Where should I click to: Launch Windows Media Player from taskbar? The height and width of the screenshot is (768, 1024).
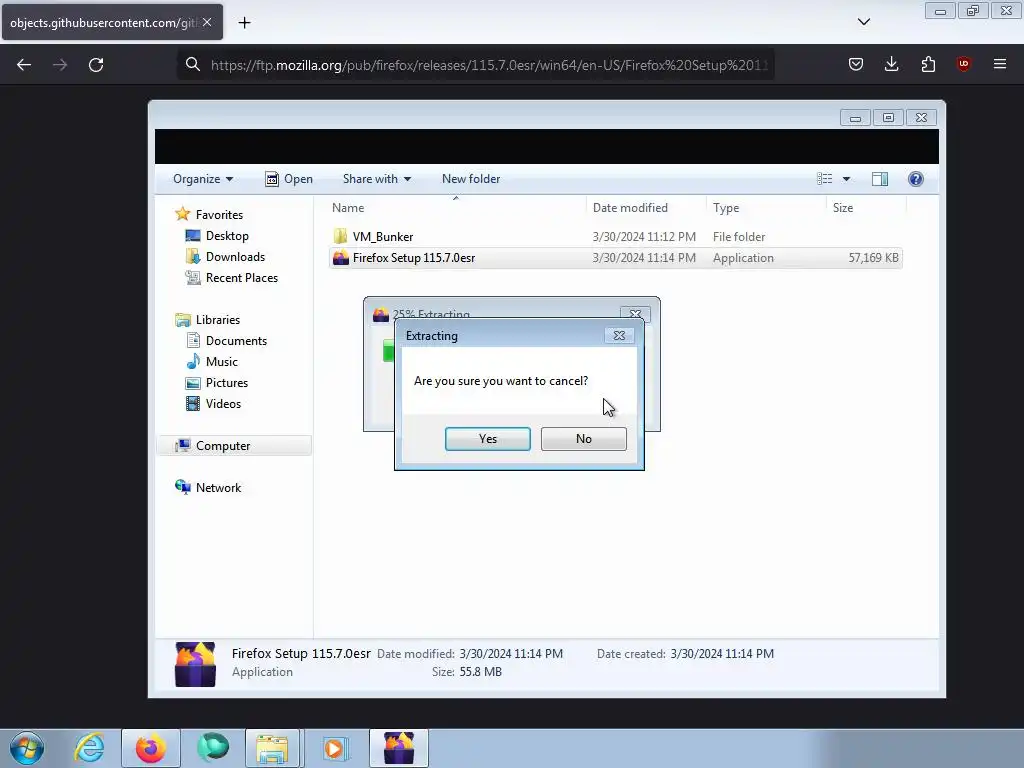tap(335, 748)
